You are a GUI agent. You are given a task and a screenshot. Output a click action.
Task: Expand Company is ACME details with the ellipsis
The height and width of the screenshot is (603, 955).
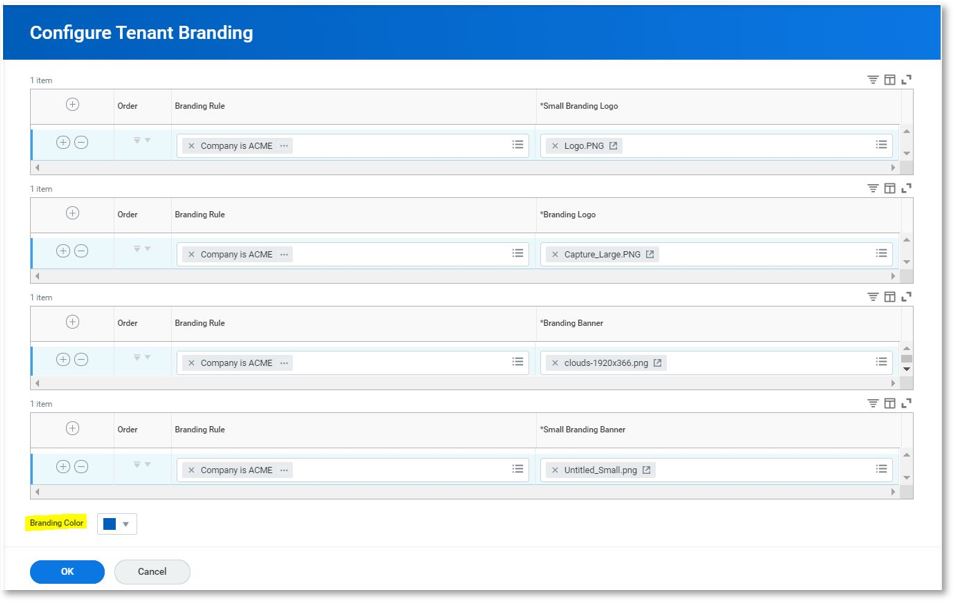[283, 144]
